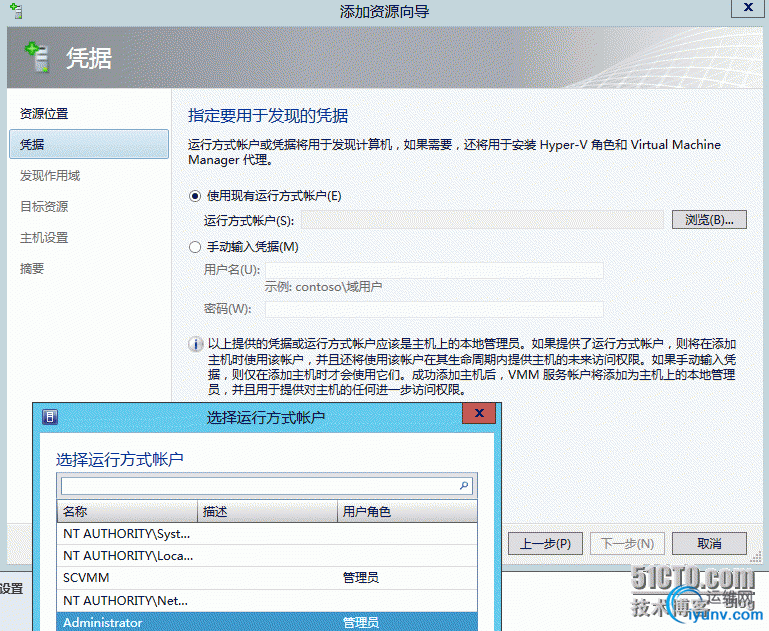Open the 目标资源 wizard step
This screenshot has width=769, height=631.
click(x=44, y=206)
